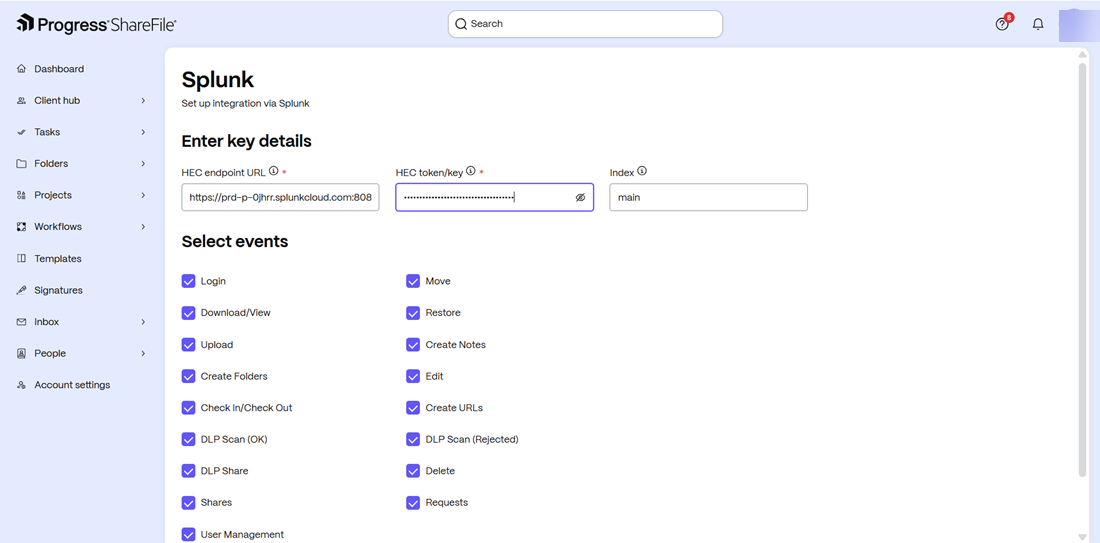1100x543 pixels.
Task: Expand the Inbox chevron
Action: coord(143,321)
